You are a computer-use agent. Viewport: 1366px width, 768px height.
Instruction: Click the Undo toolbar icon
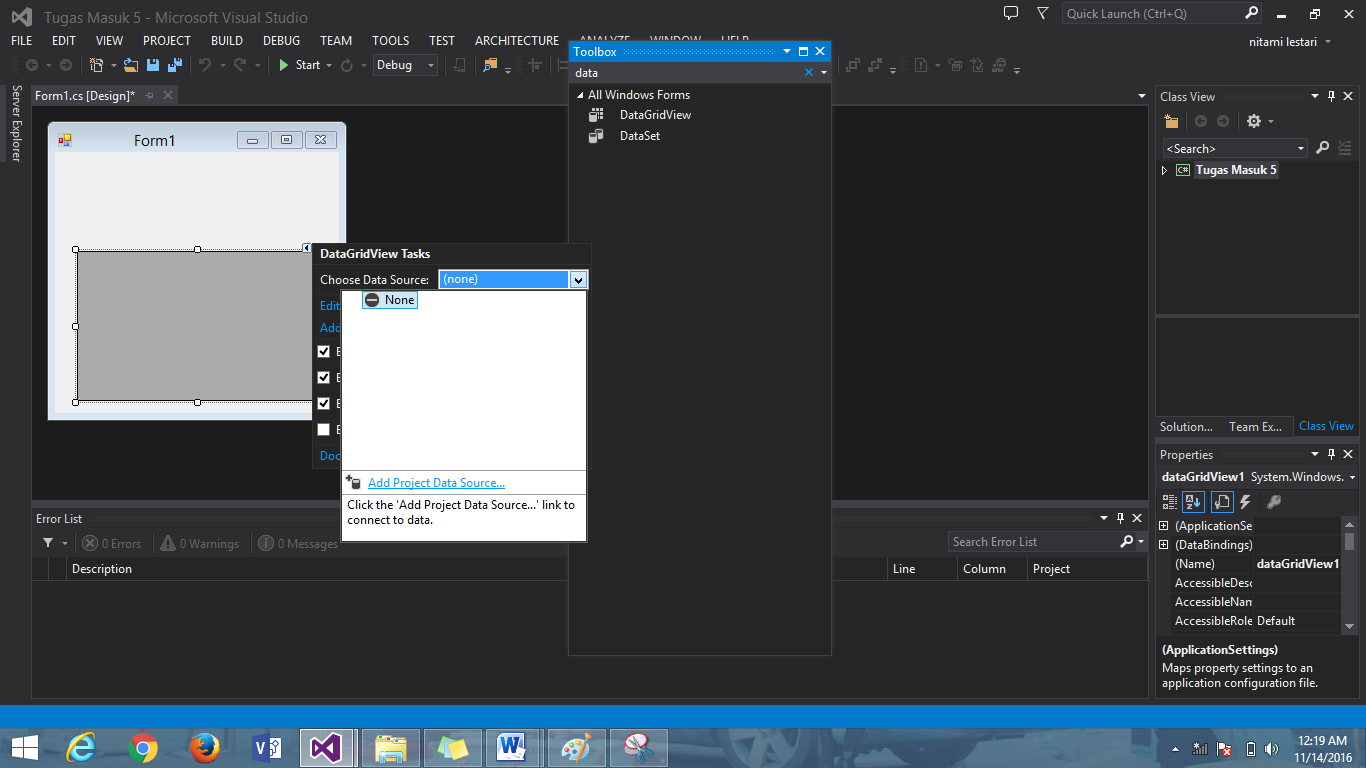tap(207, 63)
